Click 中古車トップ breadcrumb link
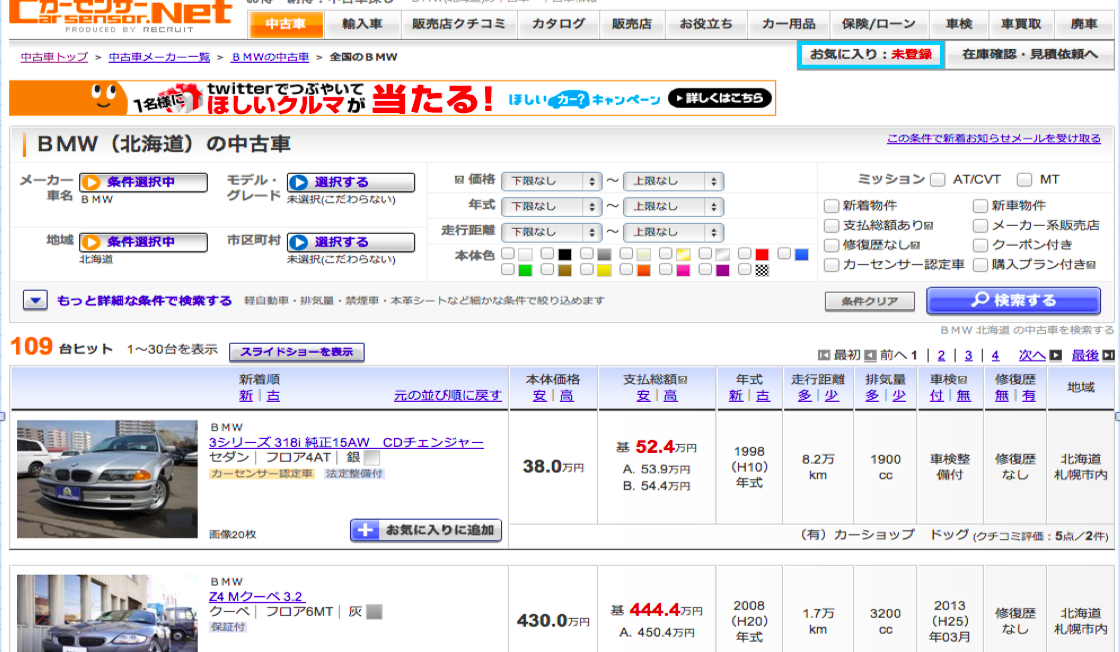Image resolution: width=1120 pixels, height=652 pixels. [54, 56]
